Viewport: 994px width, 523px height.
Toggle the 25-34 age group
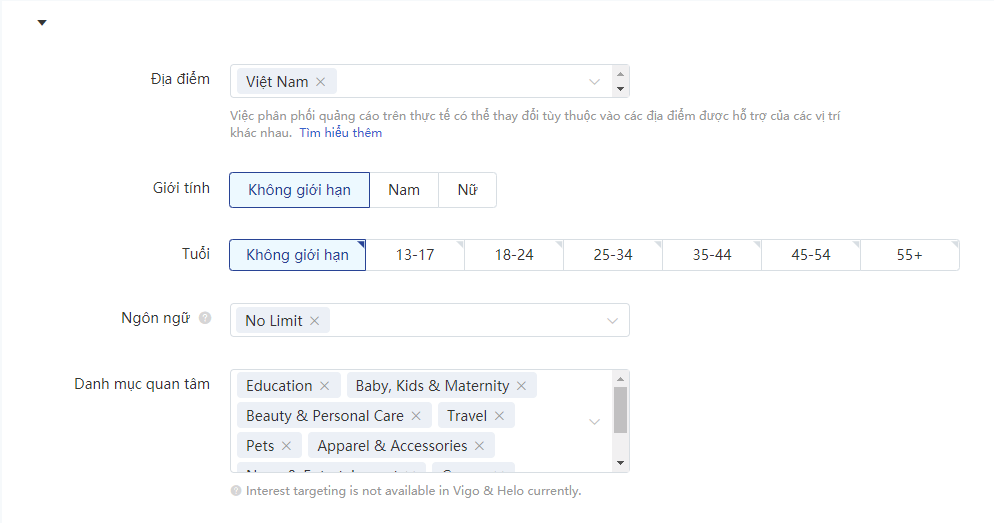coord(613,255)
